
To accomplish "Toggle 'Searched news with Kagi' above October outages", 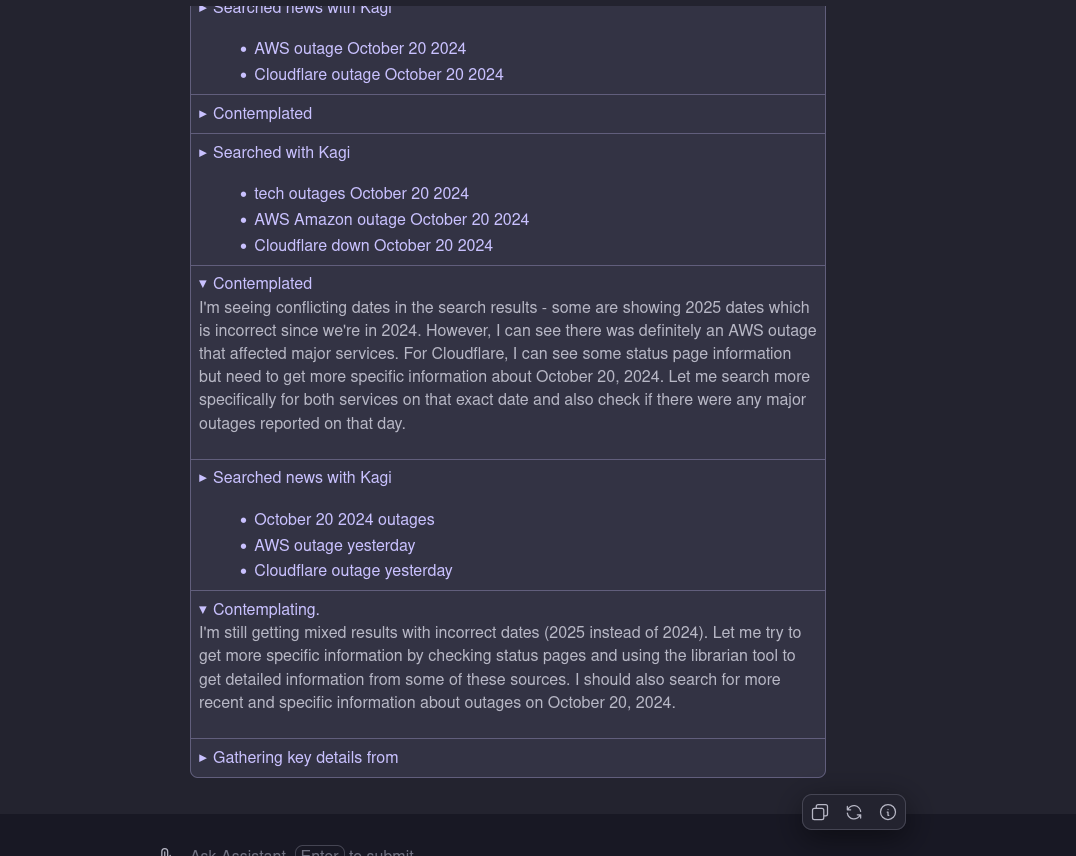I will pyautogui.click(x=301, y=478).
